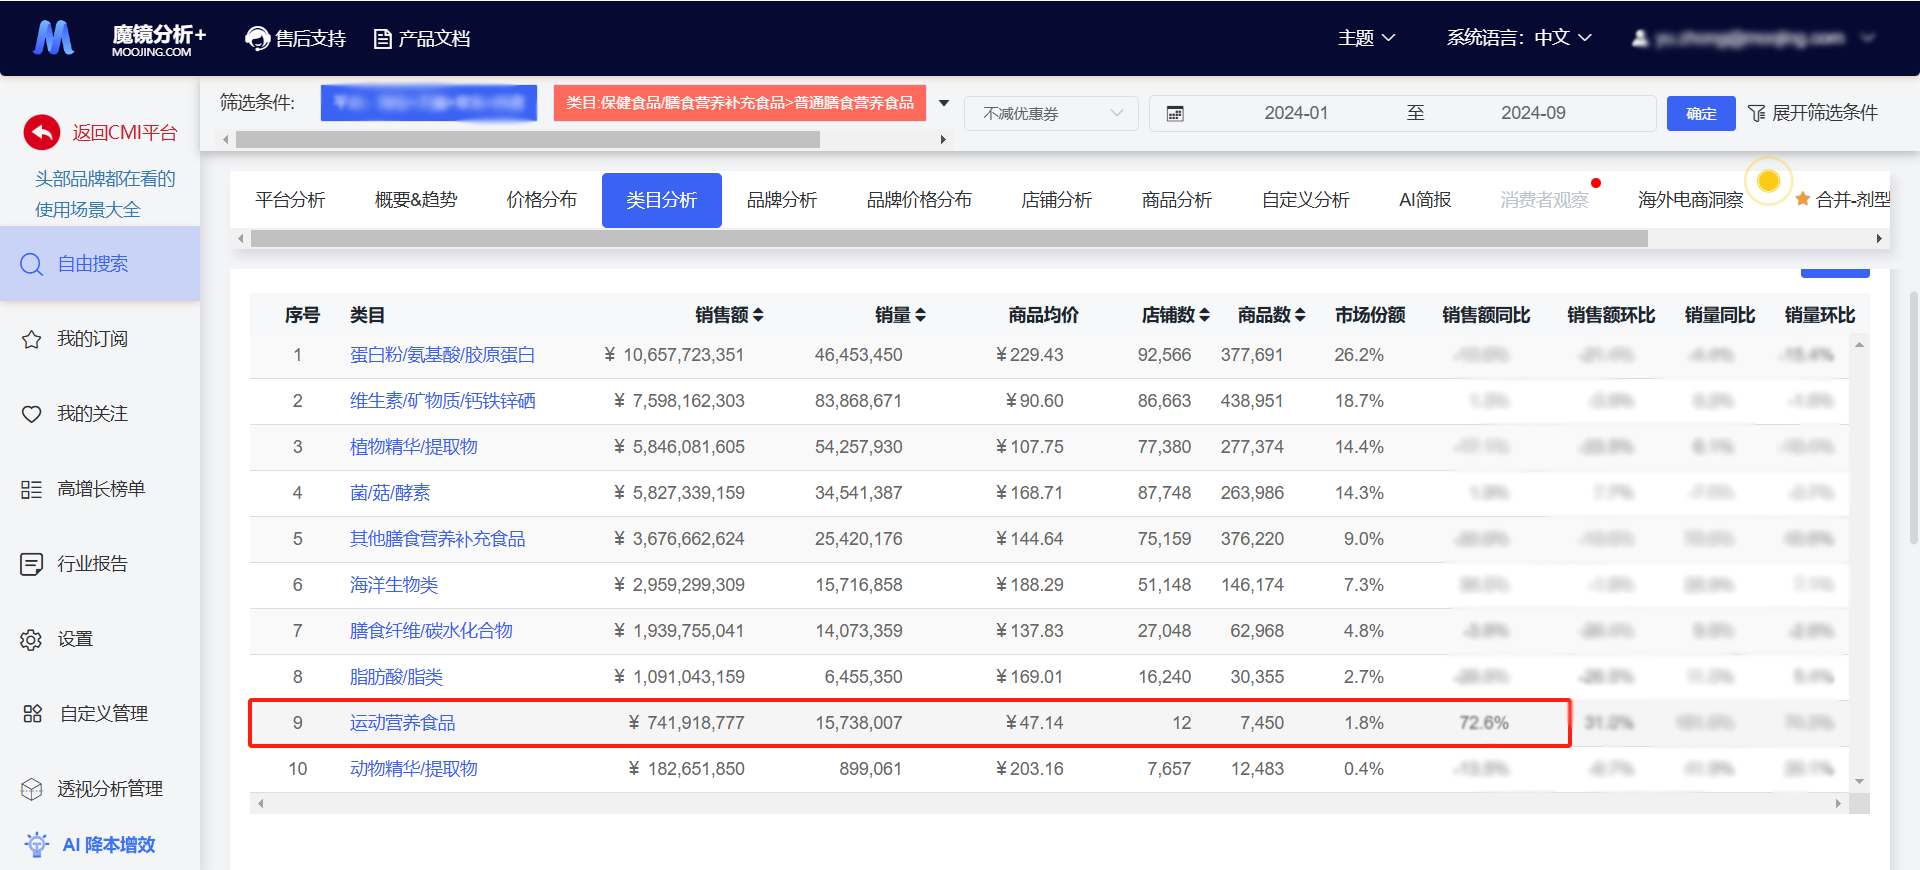
Task: Open the product documentation page icon
Action: pyautogui.click(x=382, y=39)
